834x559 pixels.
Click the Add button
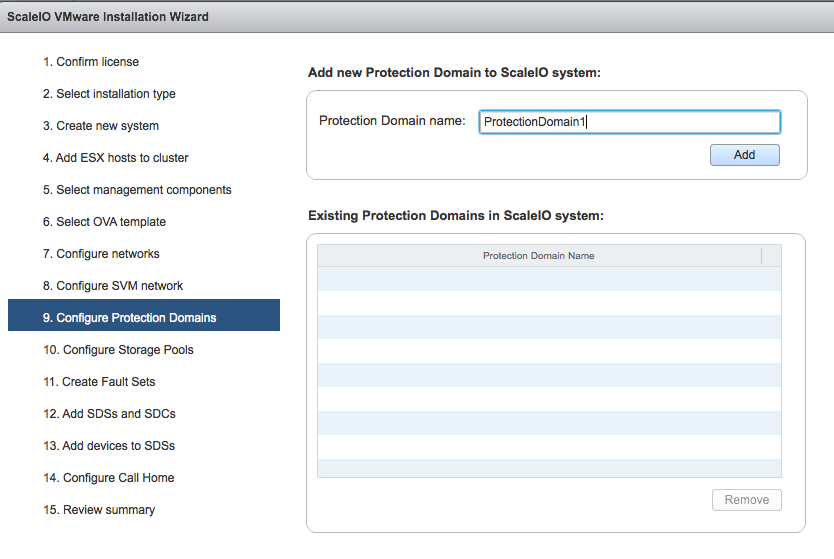[744, 155]
